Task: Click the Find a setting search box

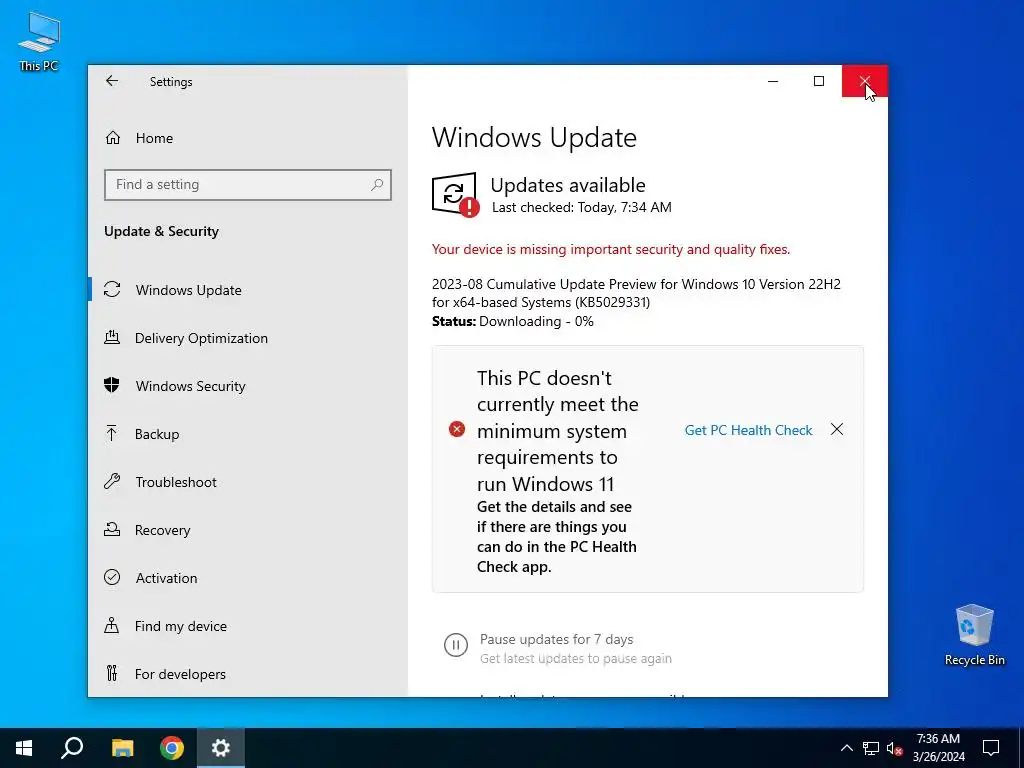Action: pyautogui.click(x=248, y=185)
